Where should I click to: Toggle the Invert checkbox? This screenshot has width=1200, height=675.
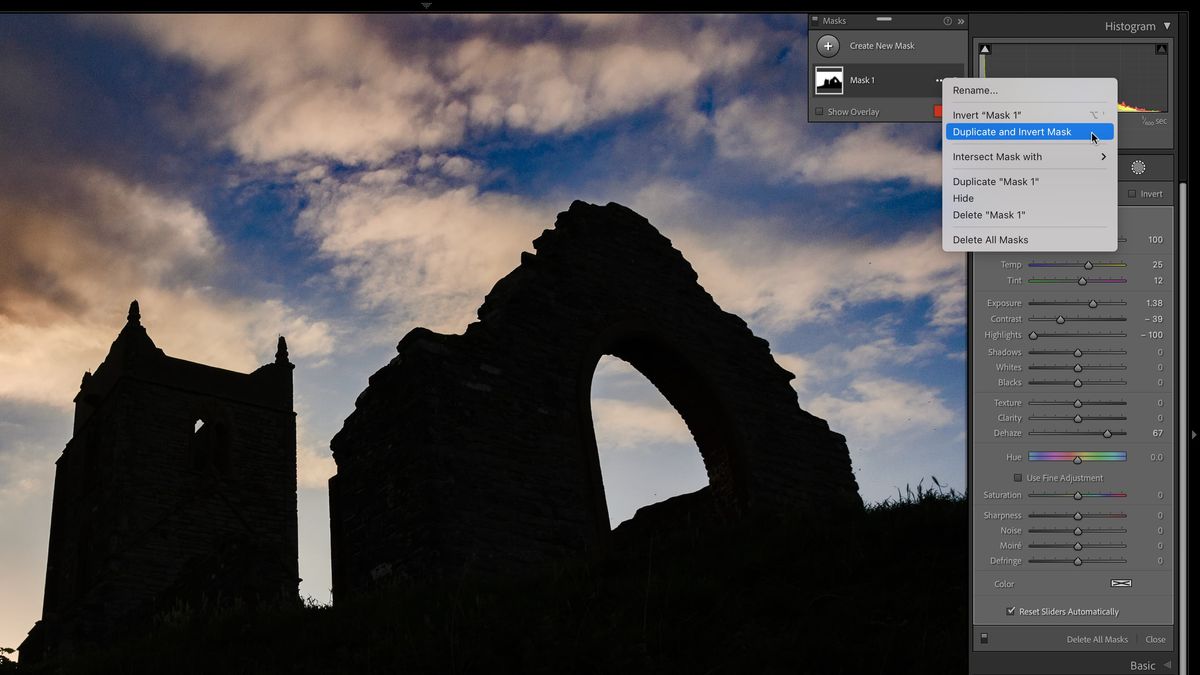coord(1132,194)
